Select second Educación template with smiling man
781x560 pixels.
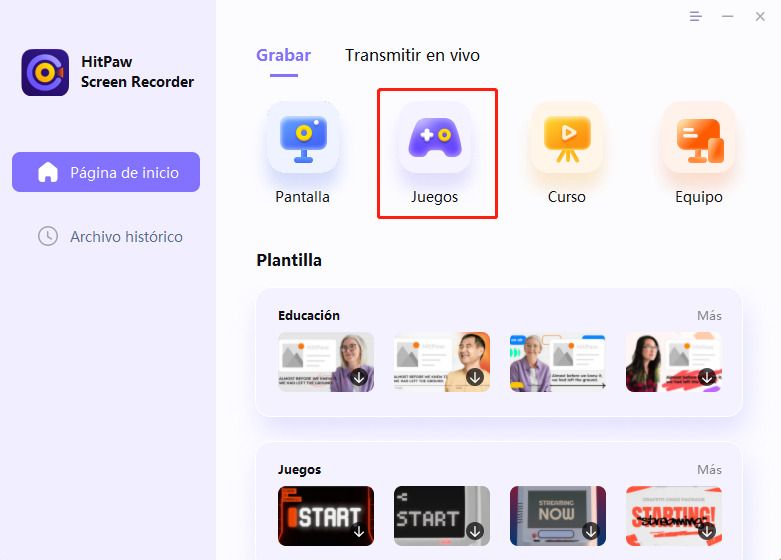tap(442, 362)
